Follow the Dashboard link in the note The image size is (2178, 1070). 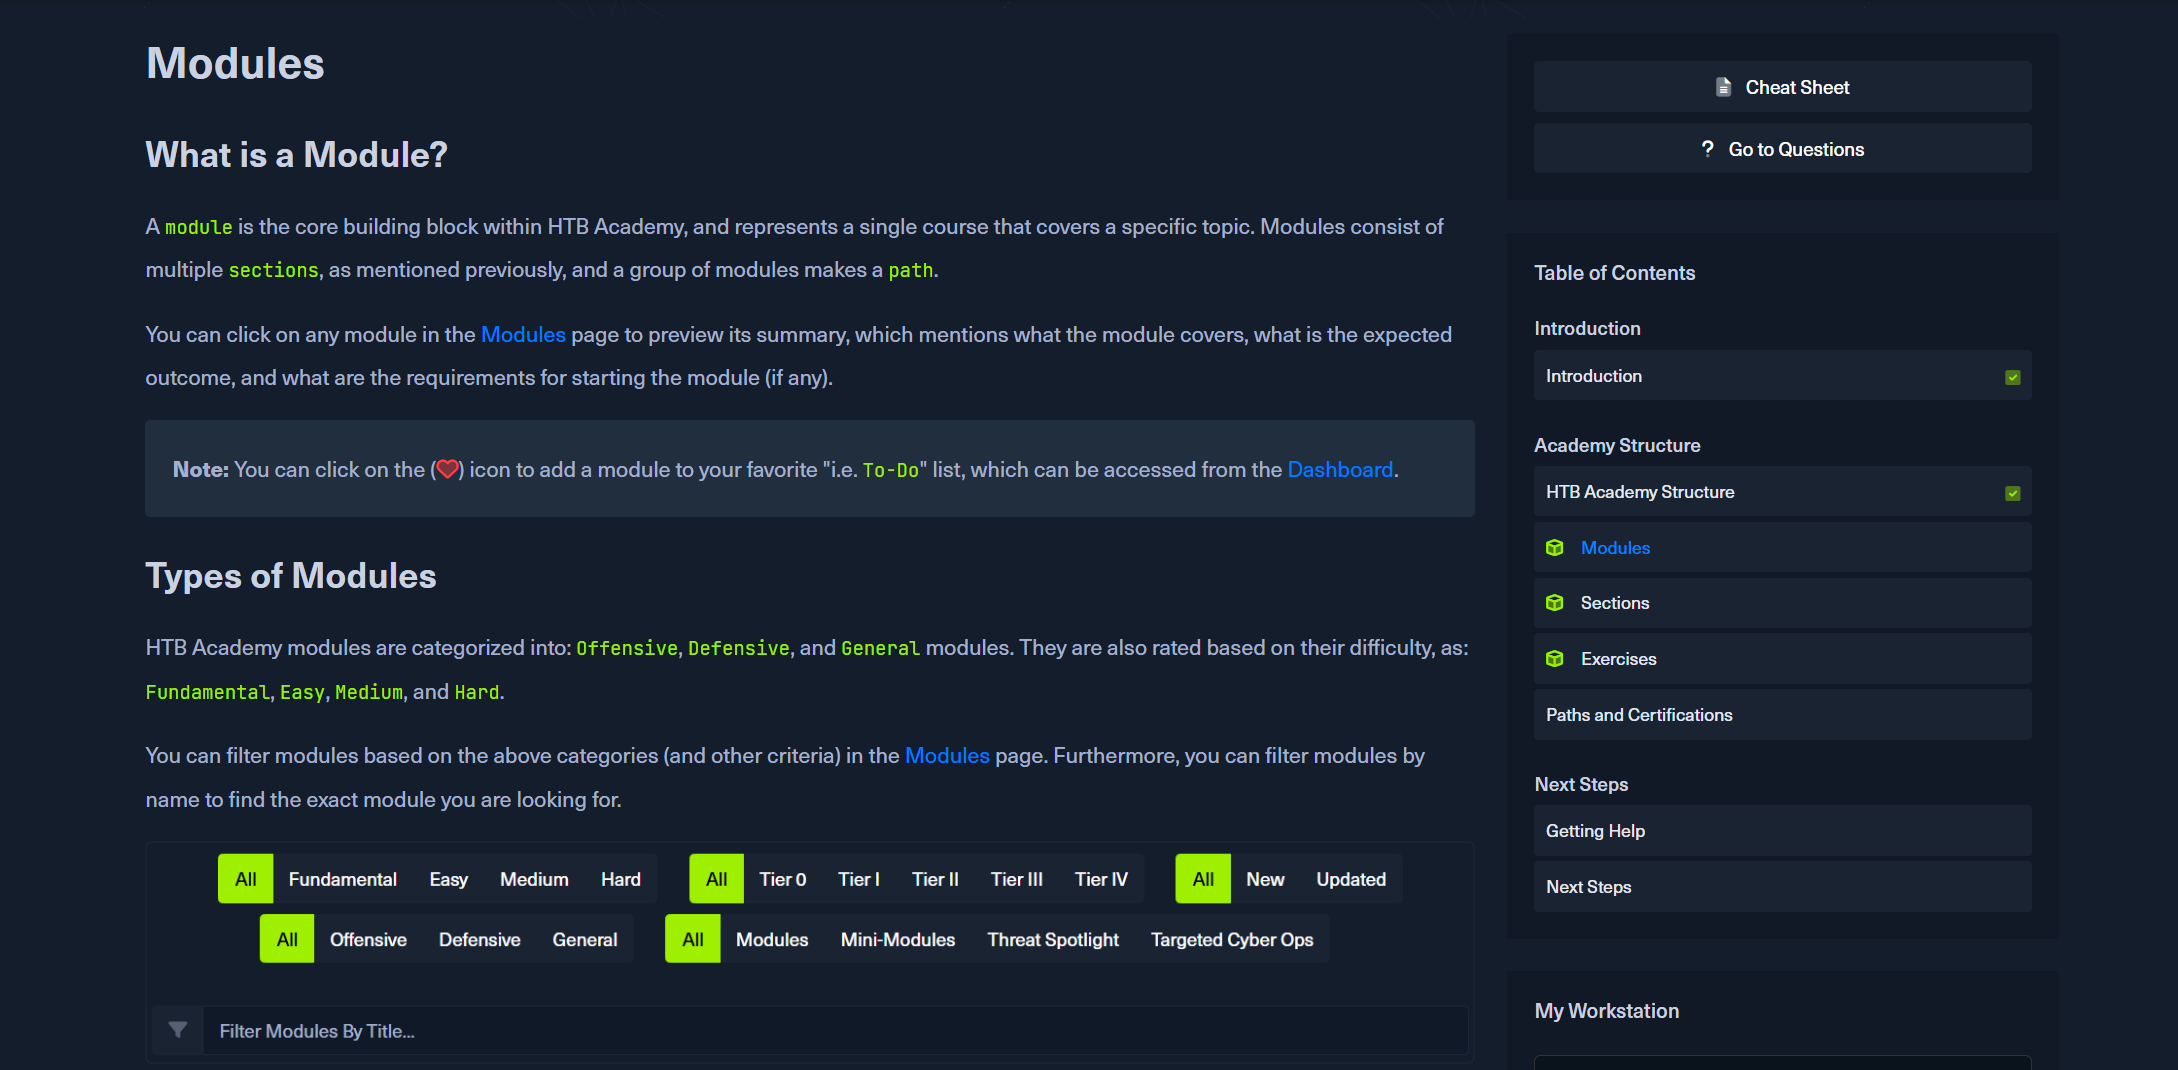[1340, 470]
